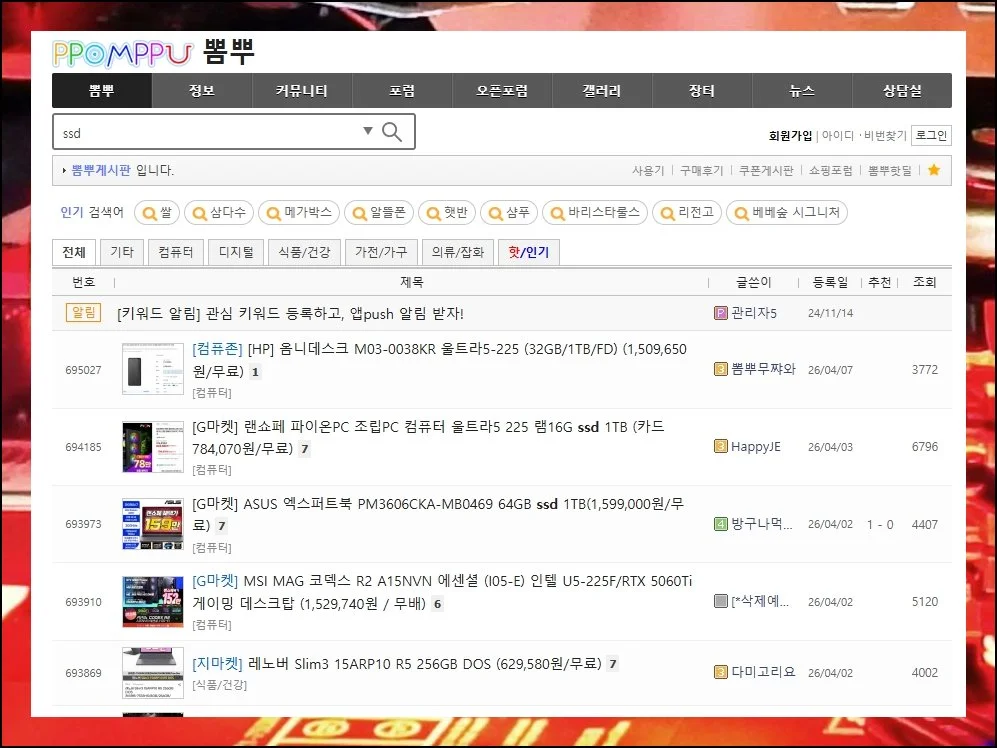The width and height of the screenshot is (997, 748).
Task: Click the 알림 badge on the notice row
Action: click(83, 312)
